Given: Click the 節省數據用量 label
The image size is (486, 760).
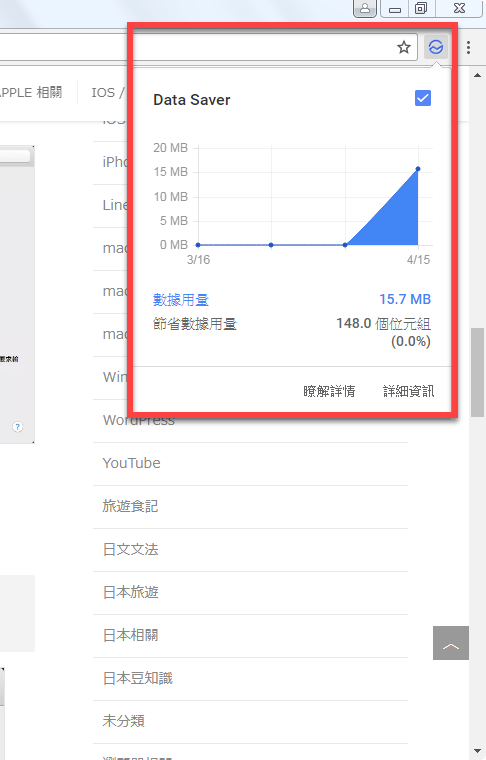Looking at the screenshot, I should point(195,324).
